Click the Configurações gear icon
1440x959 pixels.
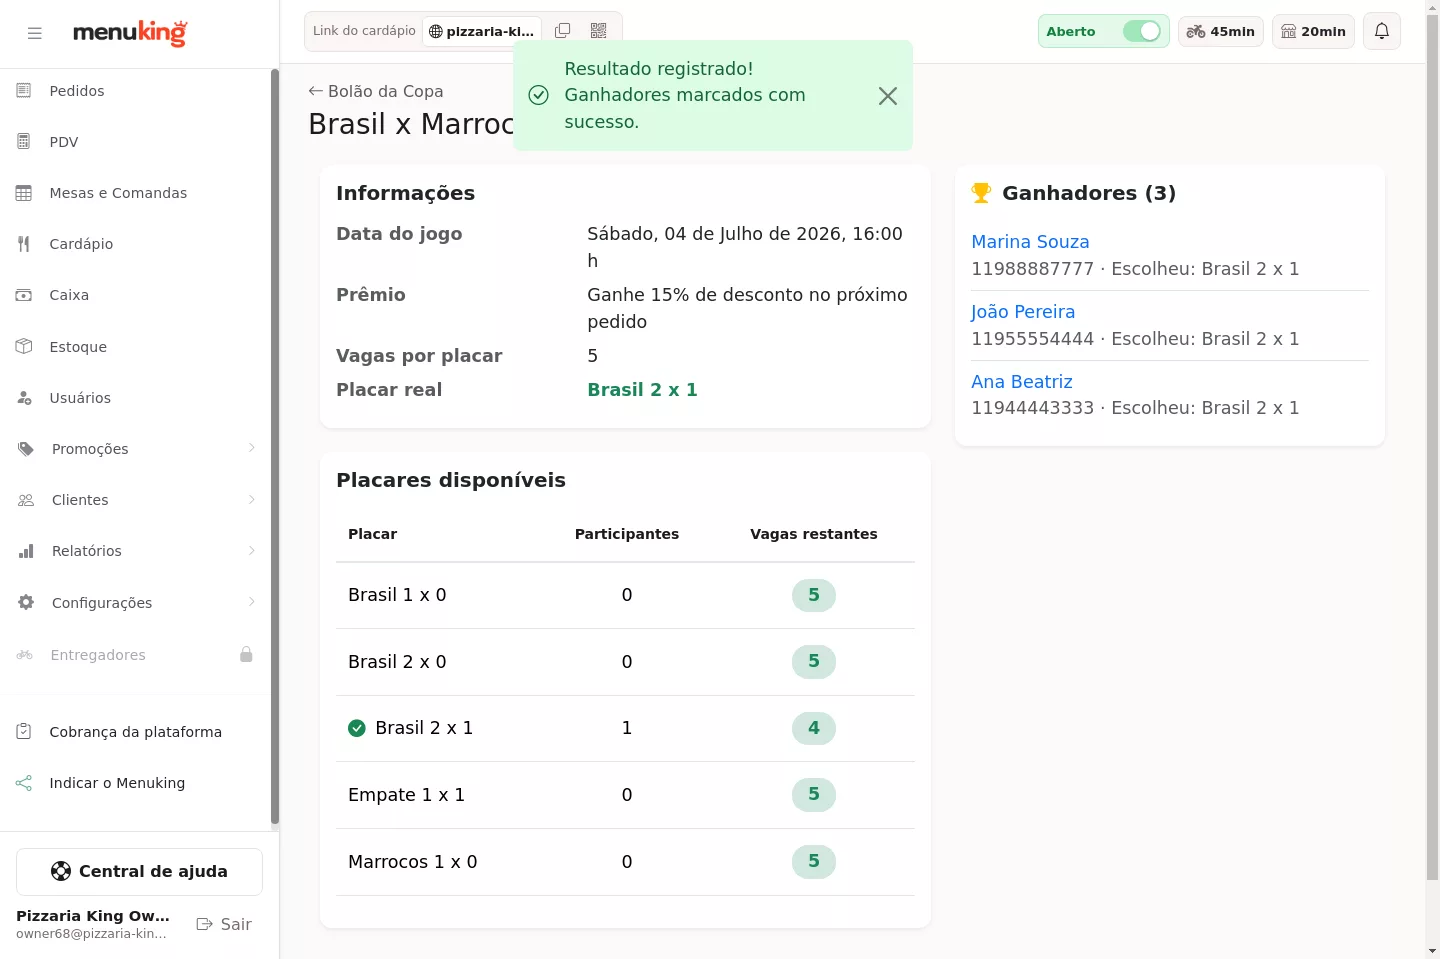coord(26,602)
